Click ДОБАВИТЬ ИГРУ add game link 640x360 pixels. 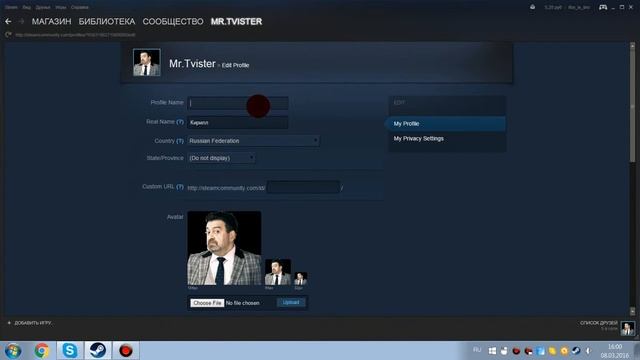33,323
